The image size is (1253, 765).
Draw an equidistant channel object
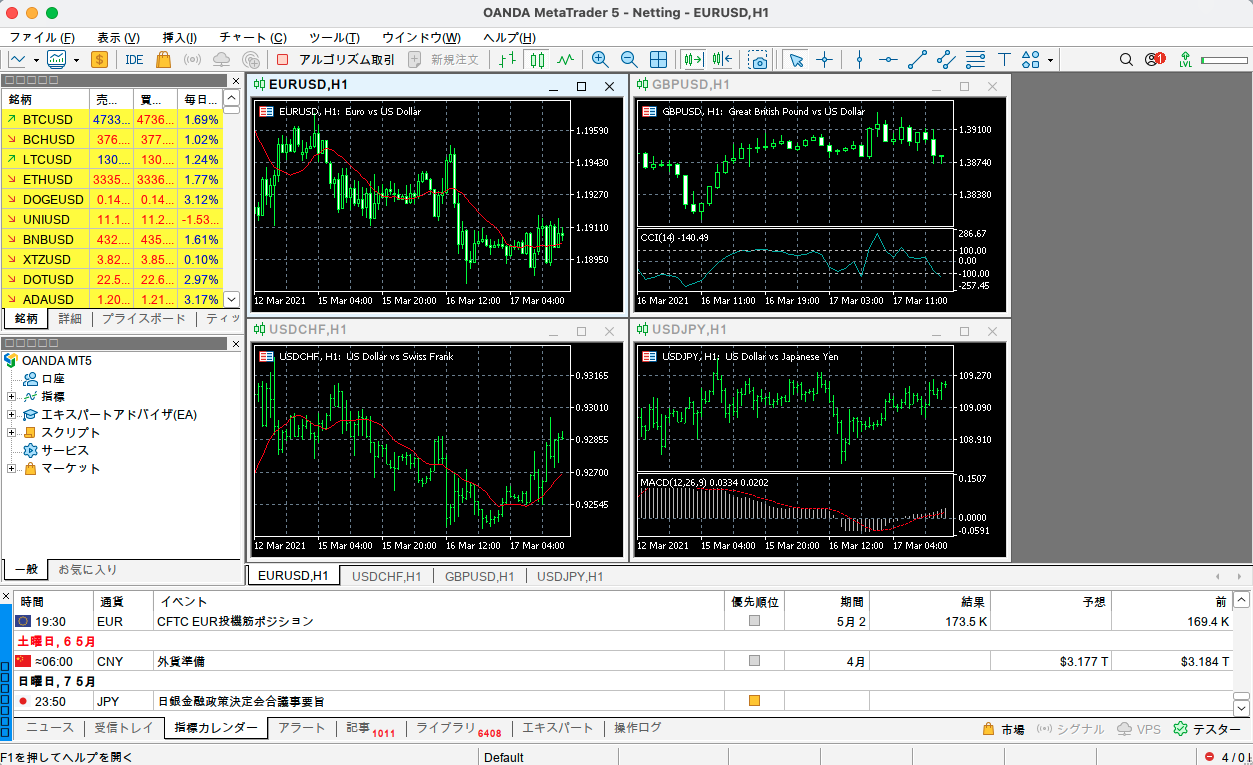946,60
